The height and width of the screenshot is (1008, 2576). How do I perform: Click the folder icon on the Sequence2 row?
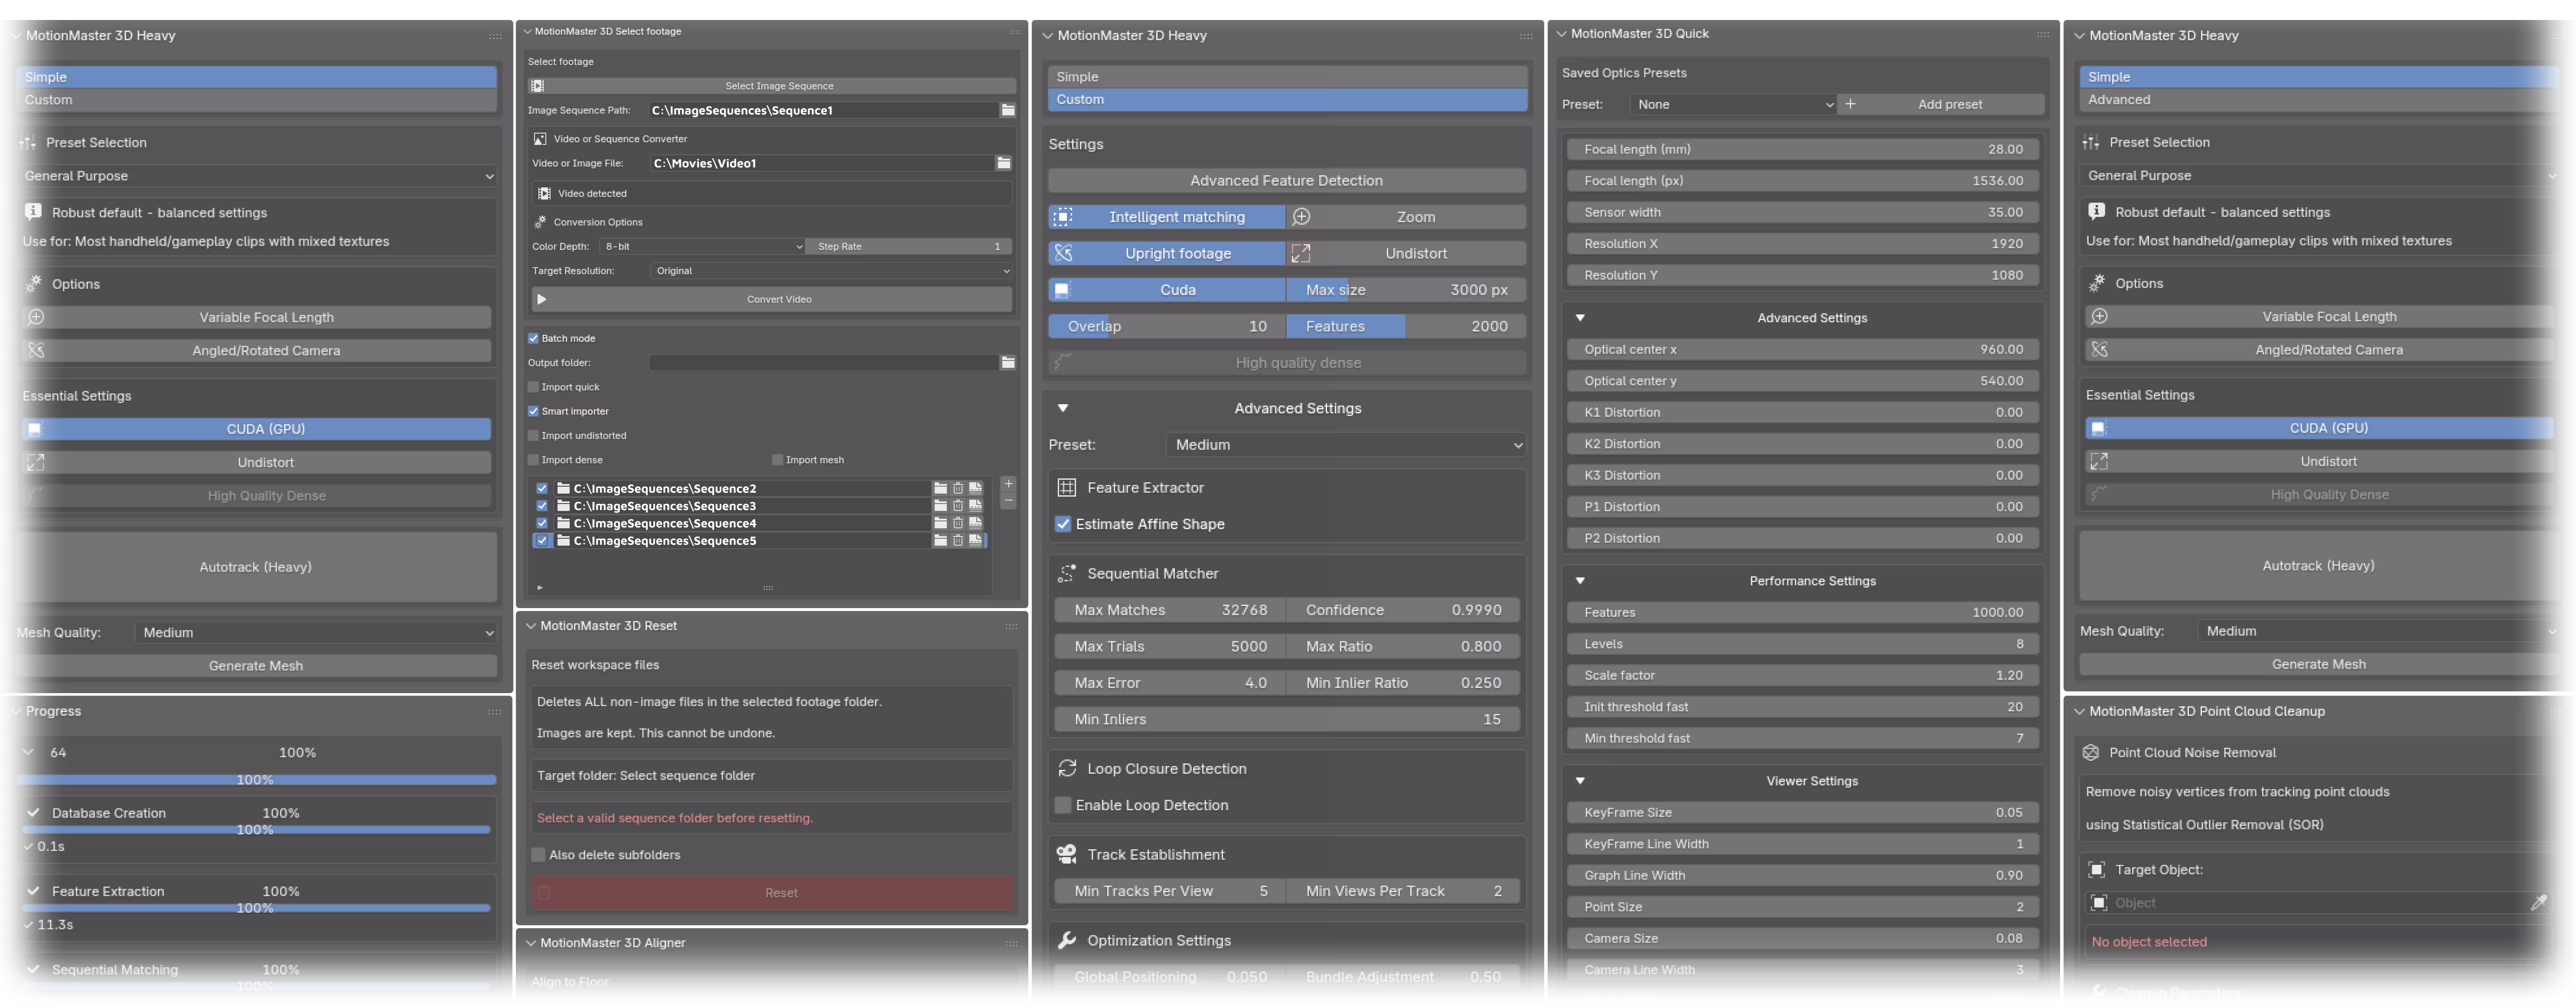(x=940, y=489)
